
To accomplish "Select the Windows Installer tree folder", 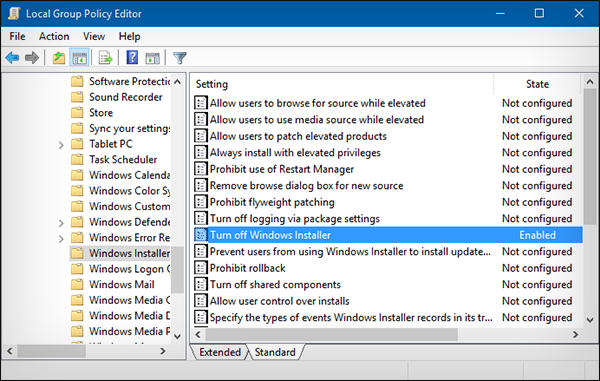I will [x=129, y=253].
